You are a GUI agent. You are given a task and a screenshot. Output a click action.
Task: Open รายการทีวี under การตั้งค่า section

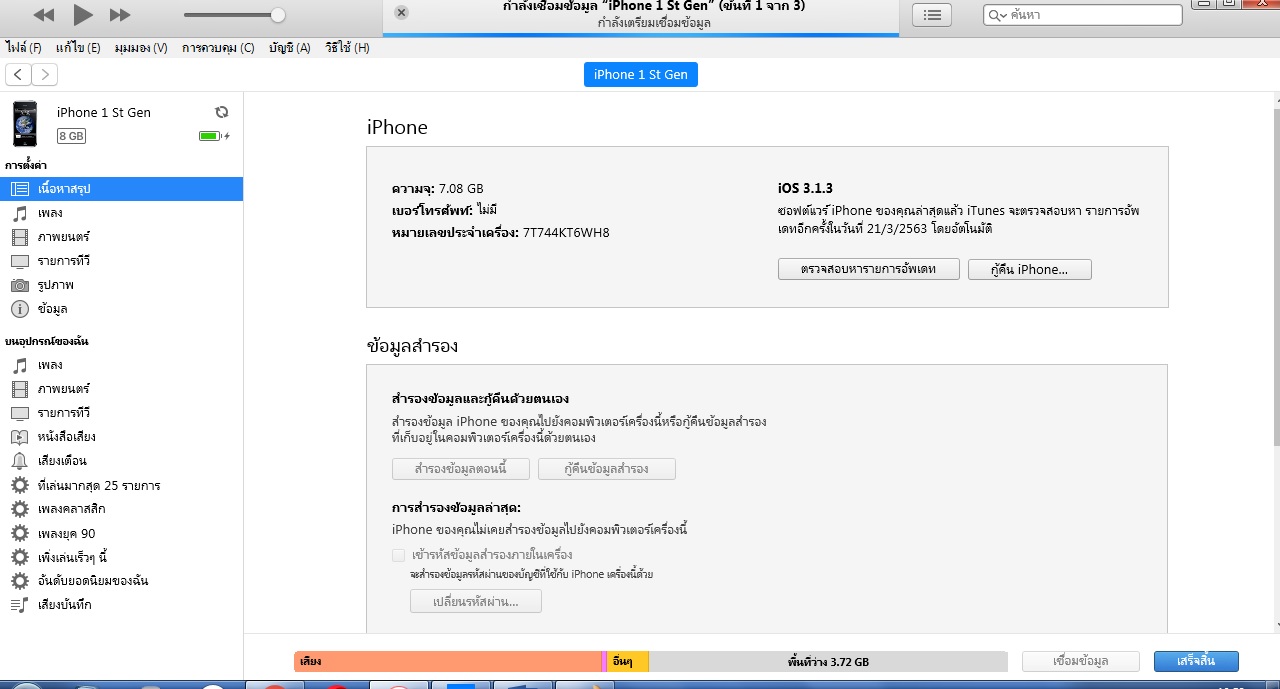coord(121,261)
